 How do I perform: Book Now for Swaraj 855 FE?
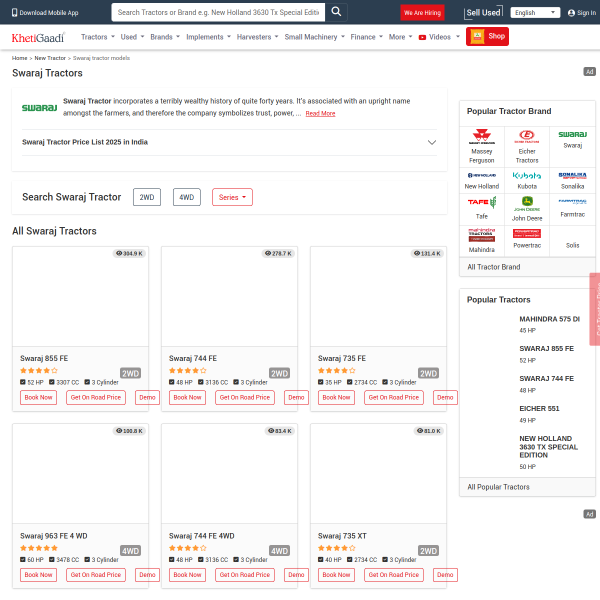click(x=38, y=398)
